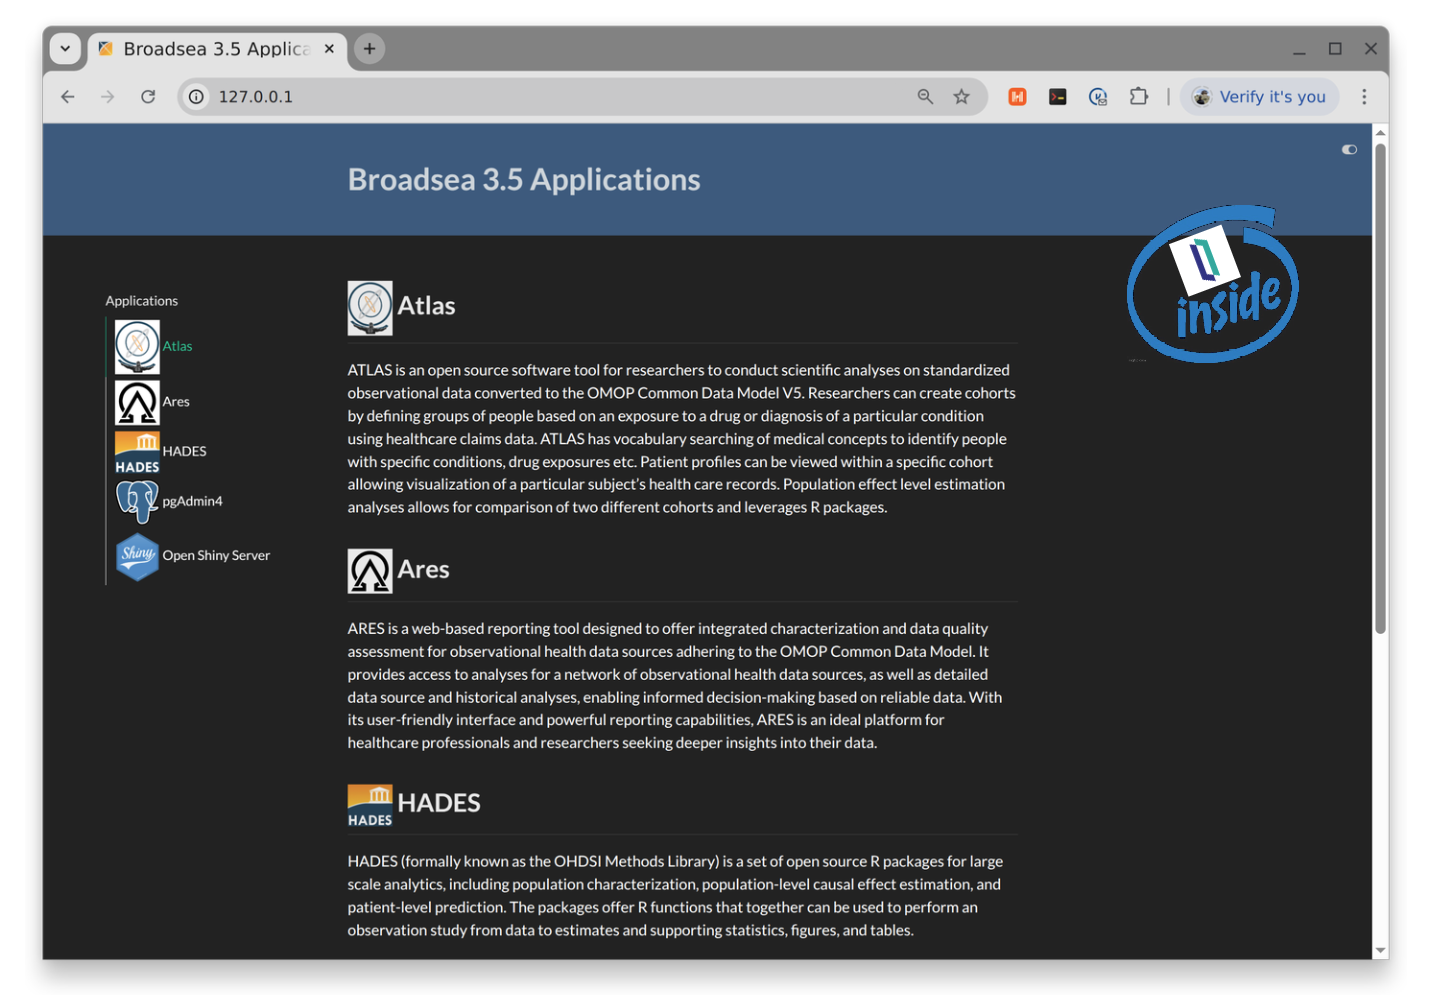The width and height of the screenshot is (1438, 1000).
Task: Click the Atlas icon in the sidebar
Action: (x=137, y=346)
